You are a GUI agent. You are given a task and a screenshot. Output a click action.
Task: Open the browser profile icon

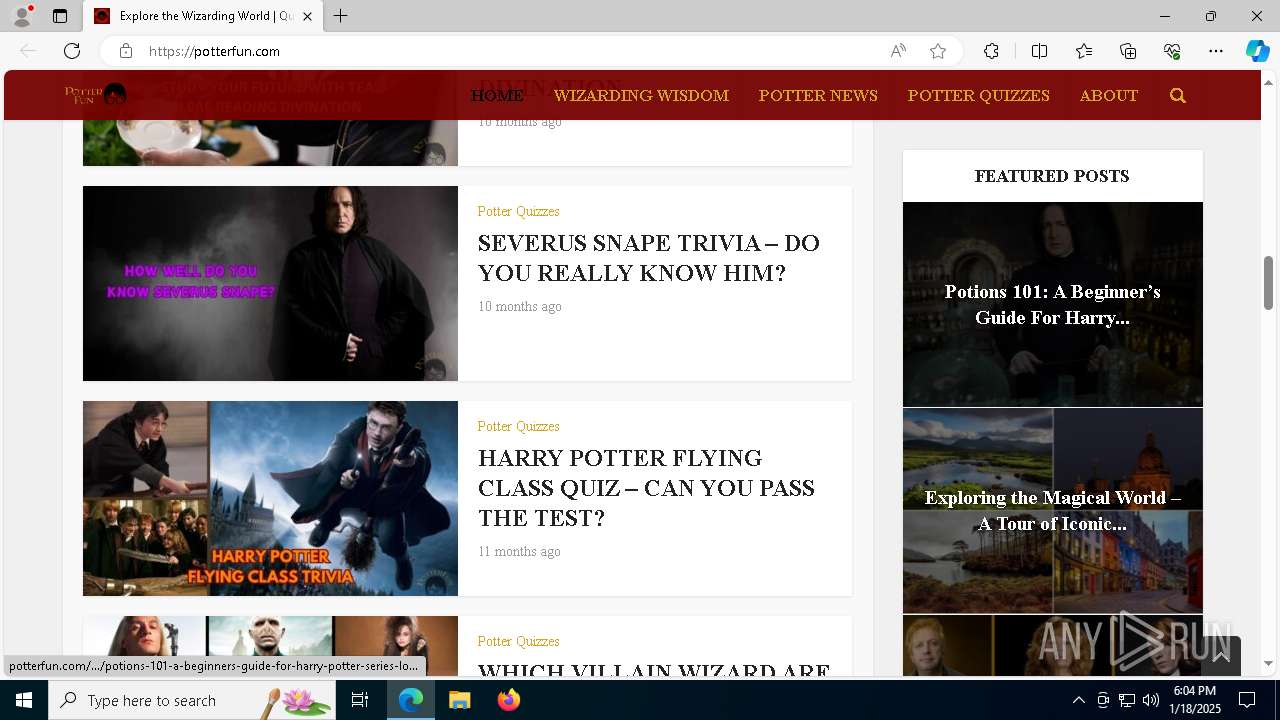click(x=22, y=16)
